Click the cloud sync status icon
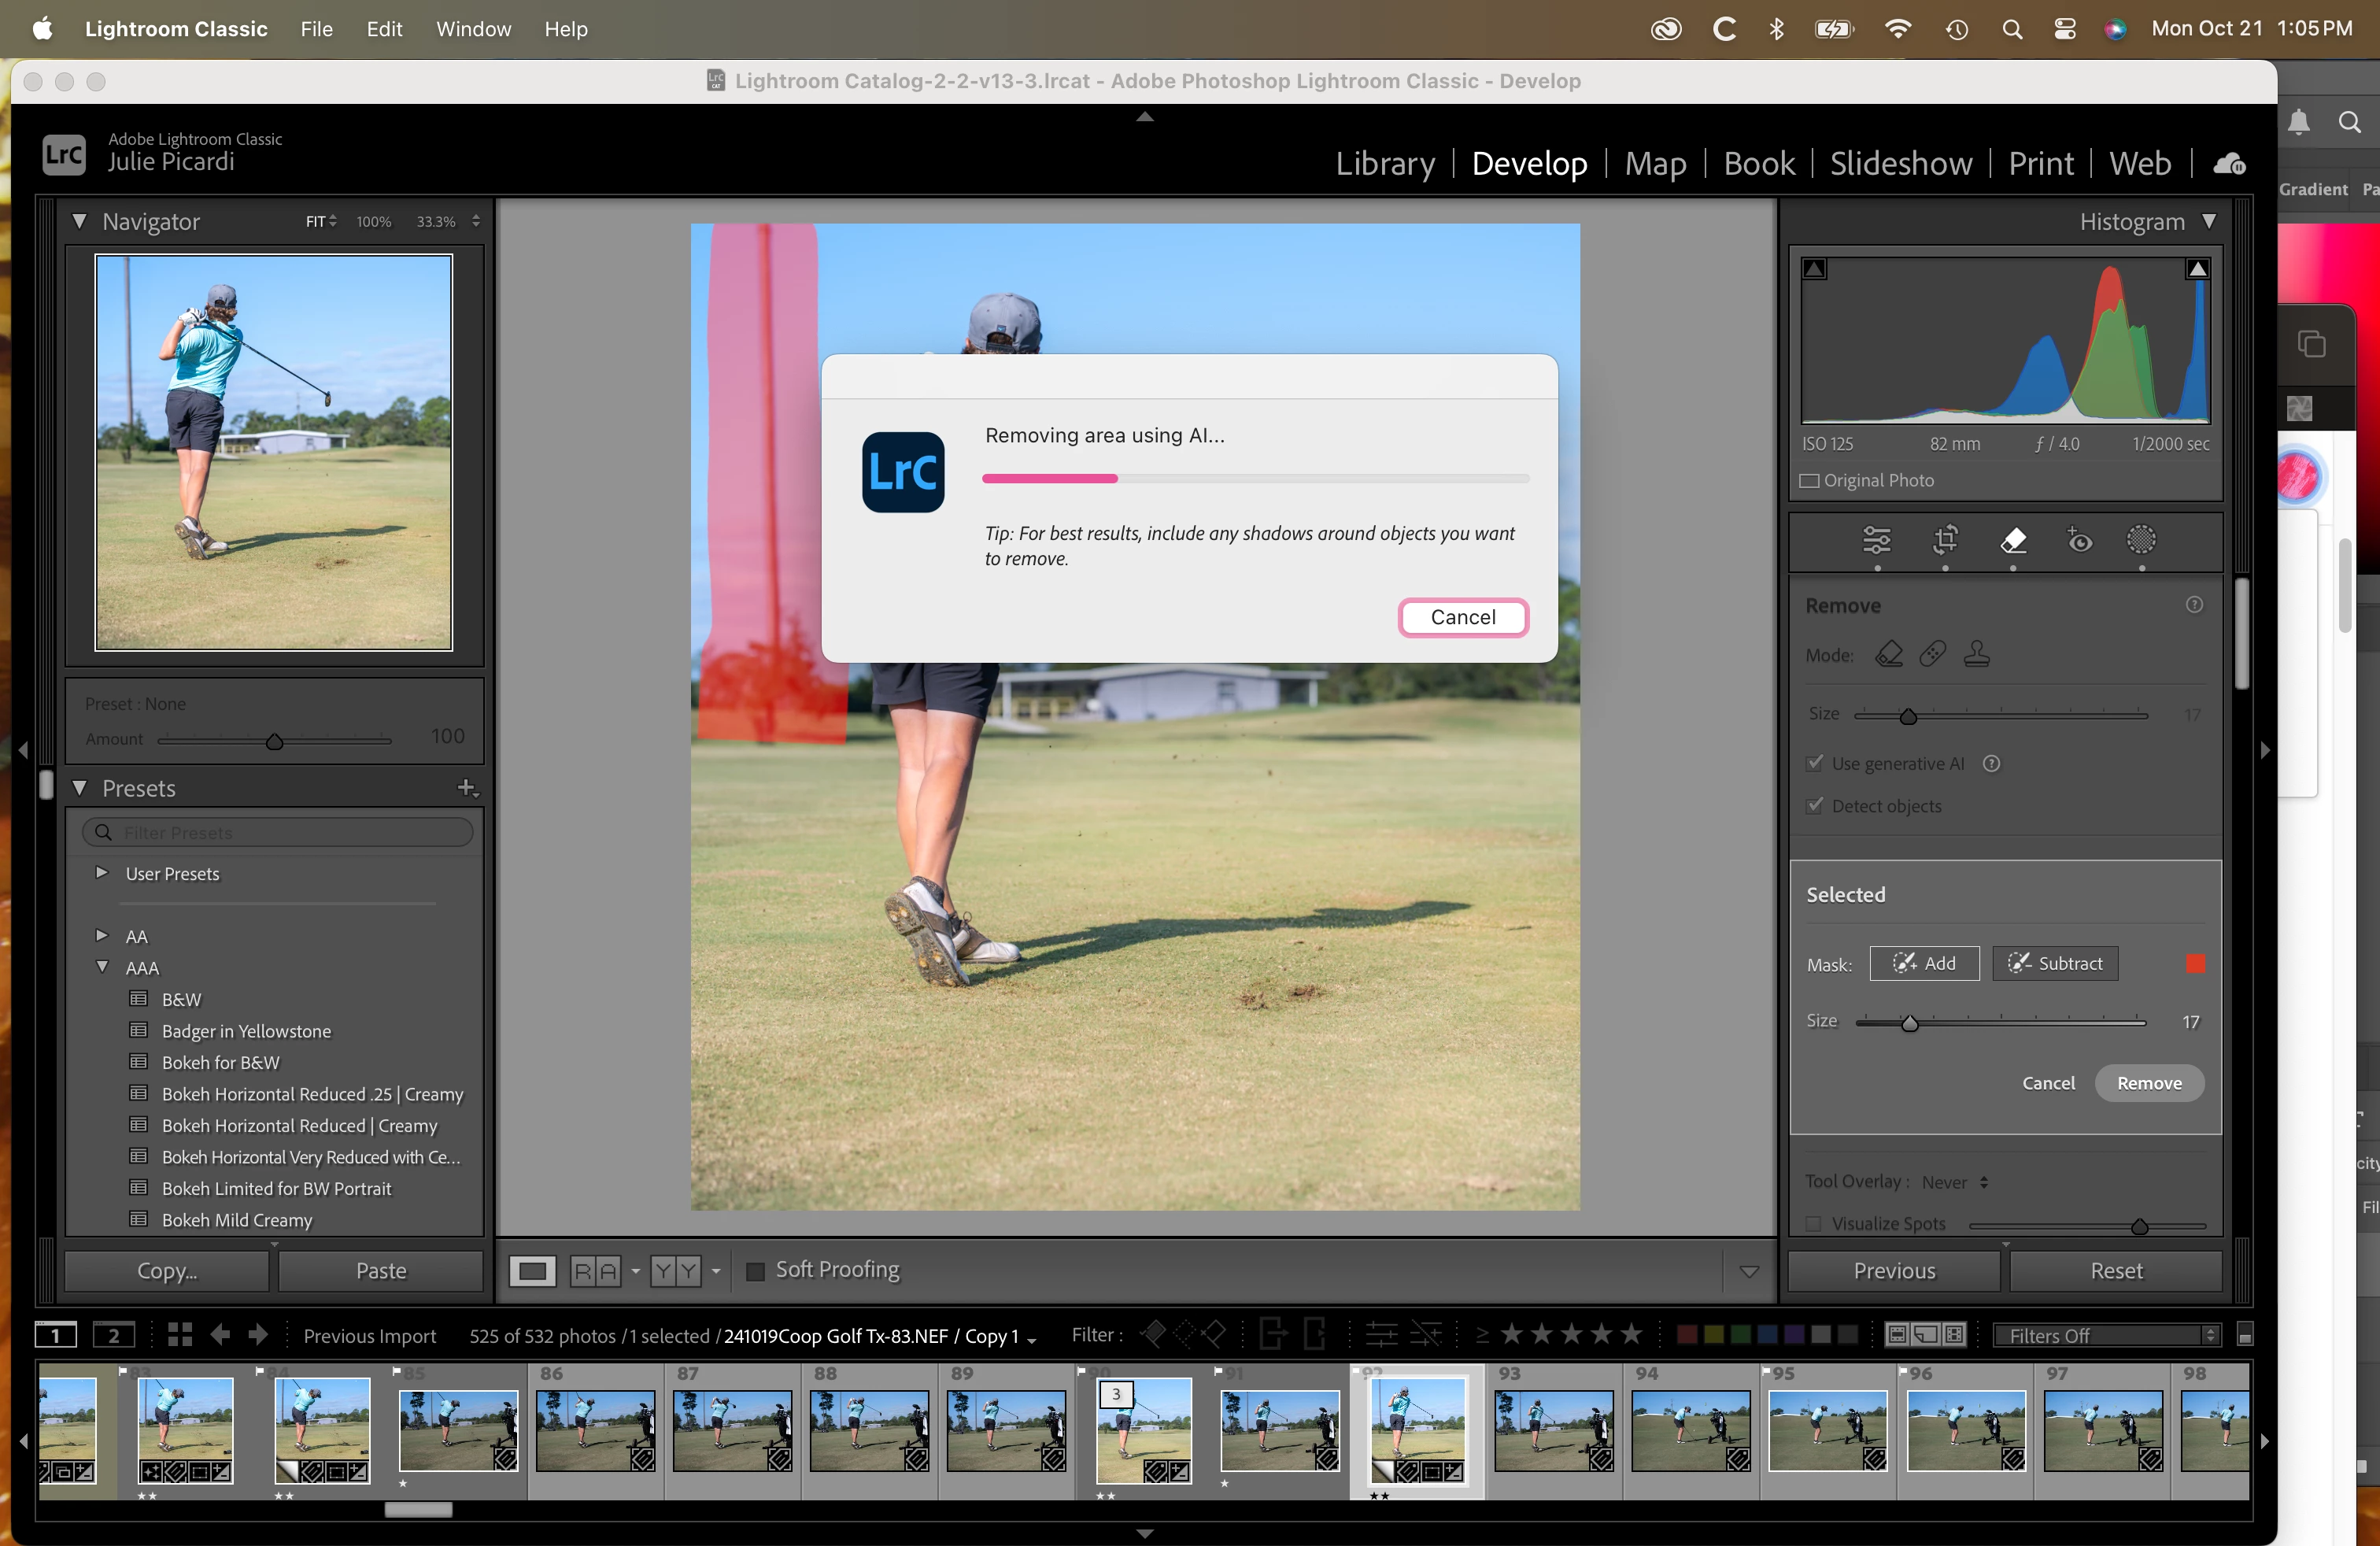This screenshot has width=2380, height=1546. click(2229, 164)
